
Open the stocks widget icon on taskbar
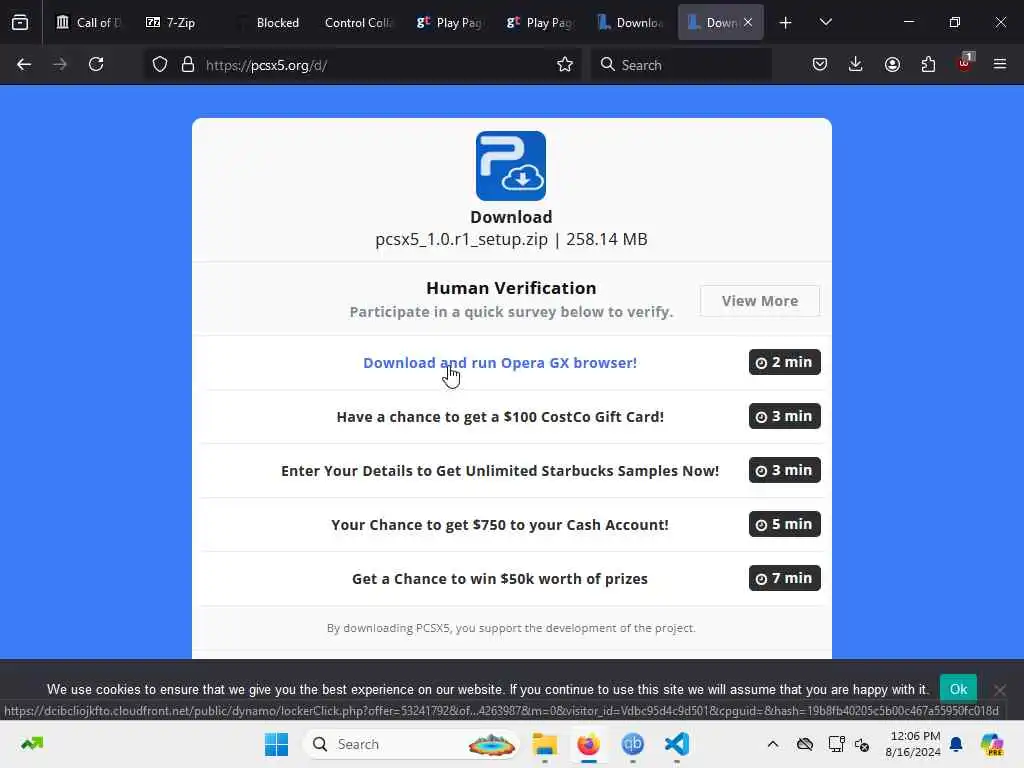click(31, 743)
